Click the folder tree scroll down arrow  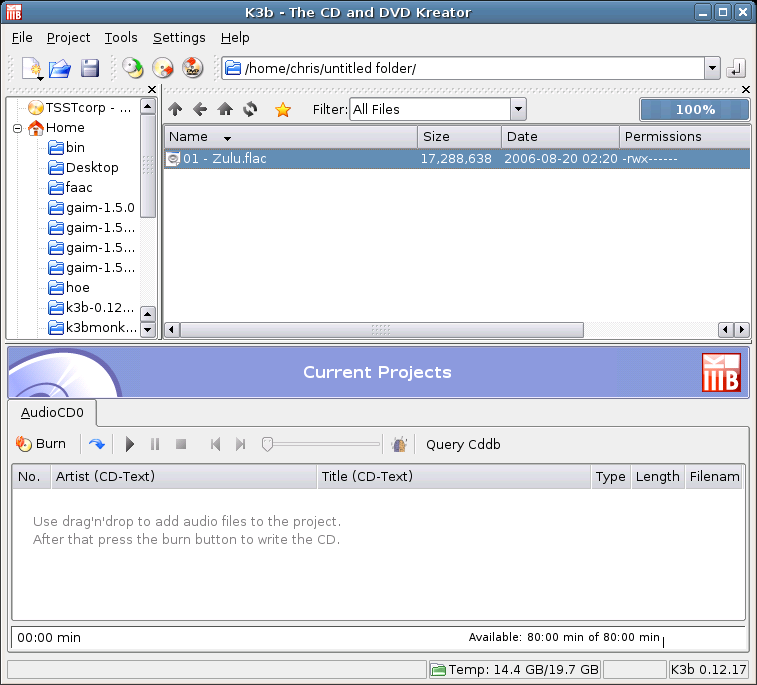coord(148,330)
